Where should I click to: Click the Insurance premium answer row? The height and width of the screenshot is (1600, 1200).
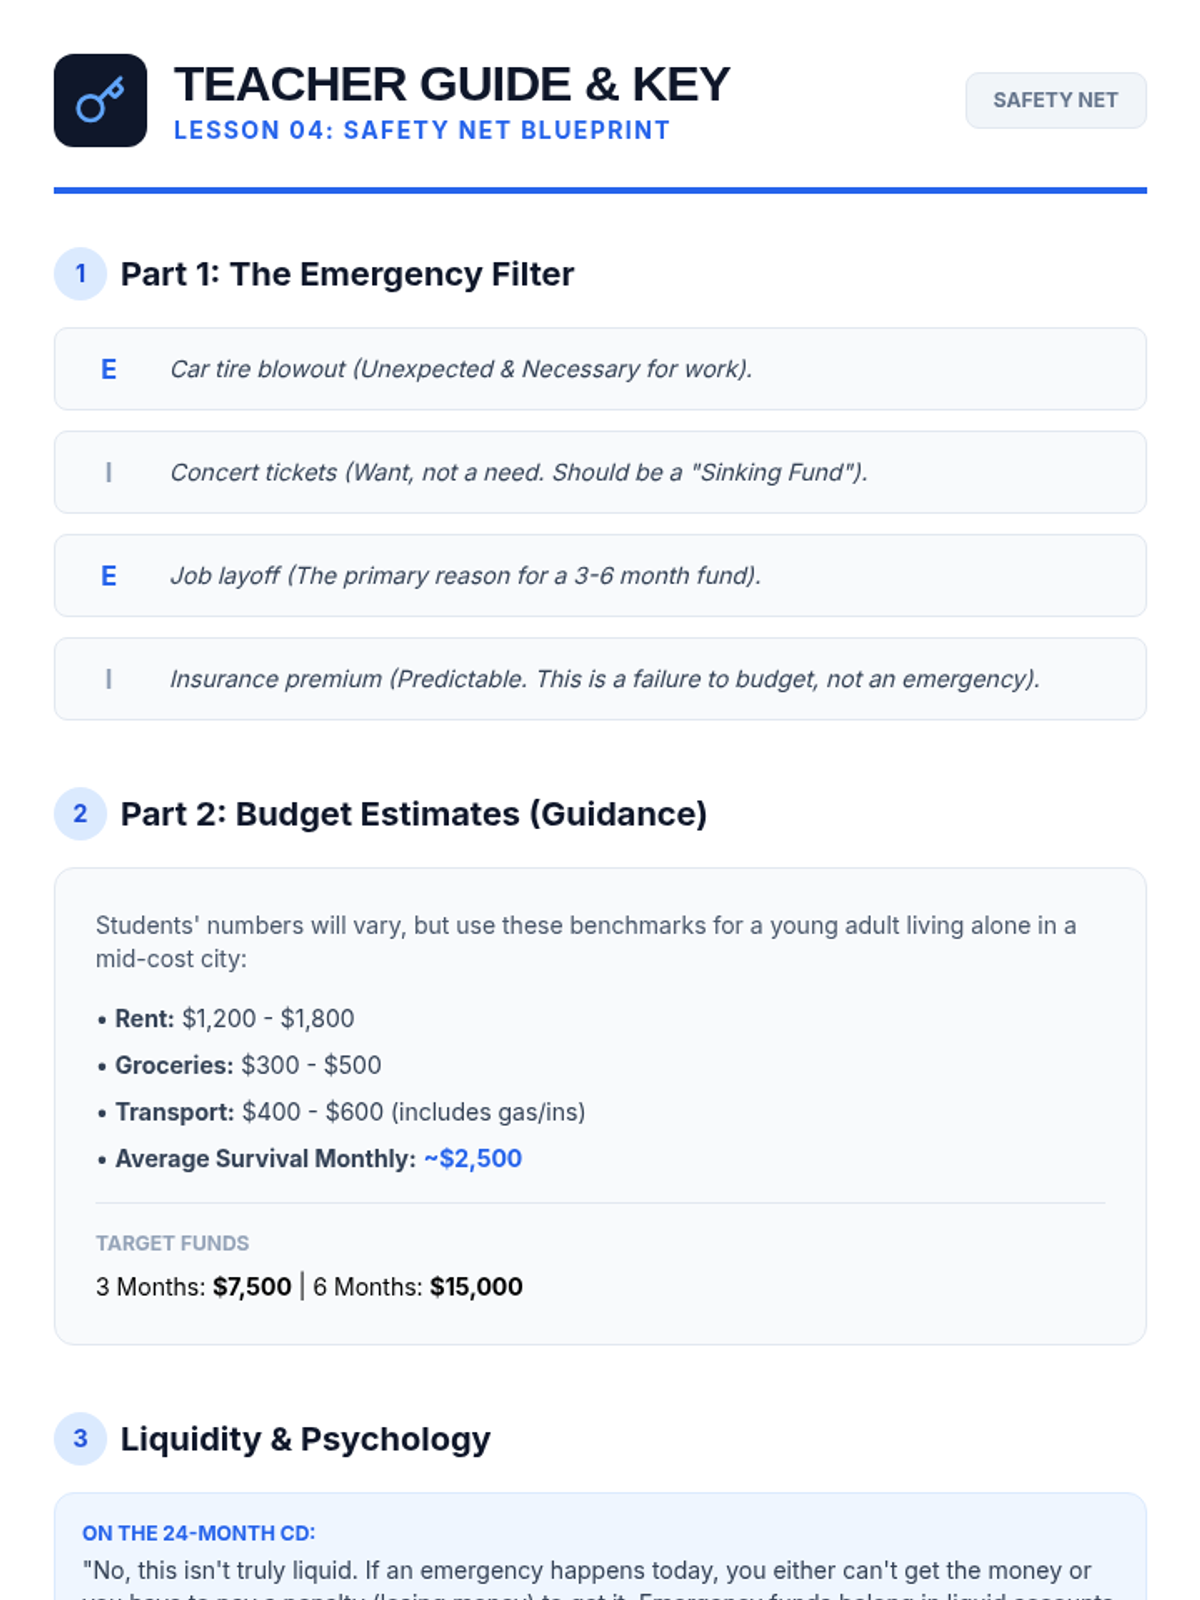tap(600, 679)
